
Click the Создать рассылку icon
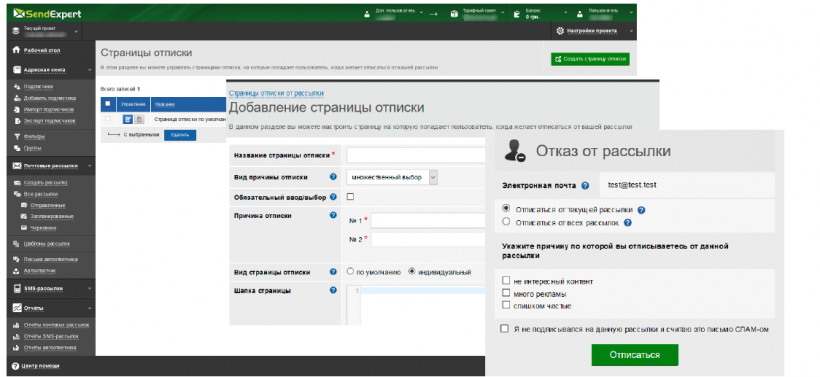[x=17, y=183]
